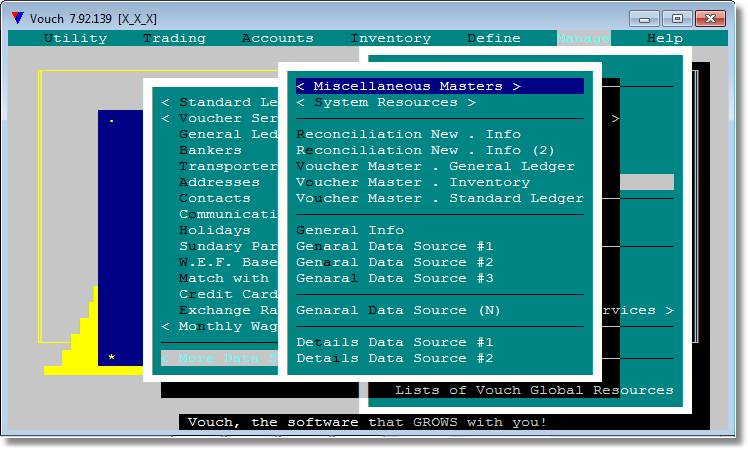Open the Help menu
Screen dimensions: 748x450
[x=665, y=38]
